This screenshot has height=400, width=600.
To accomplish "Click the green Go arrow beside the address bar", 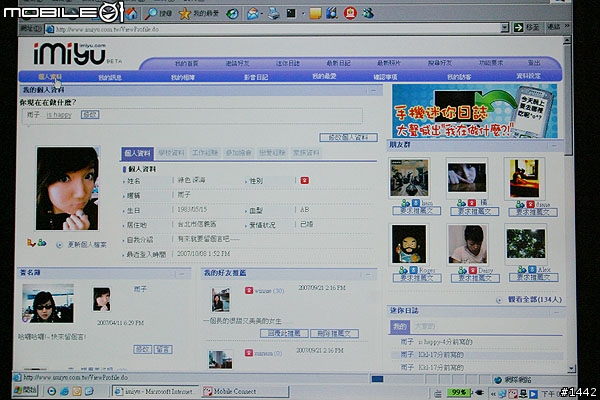I will coord(518,27).
